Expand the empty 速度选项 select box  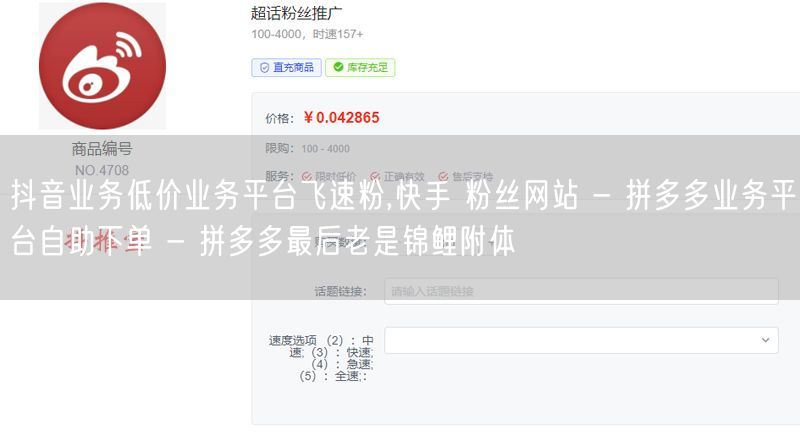tap(581, 340)
